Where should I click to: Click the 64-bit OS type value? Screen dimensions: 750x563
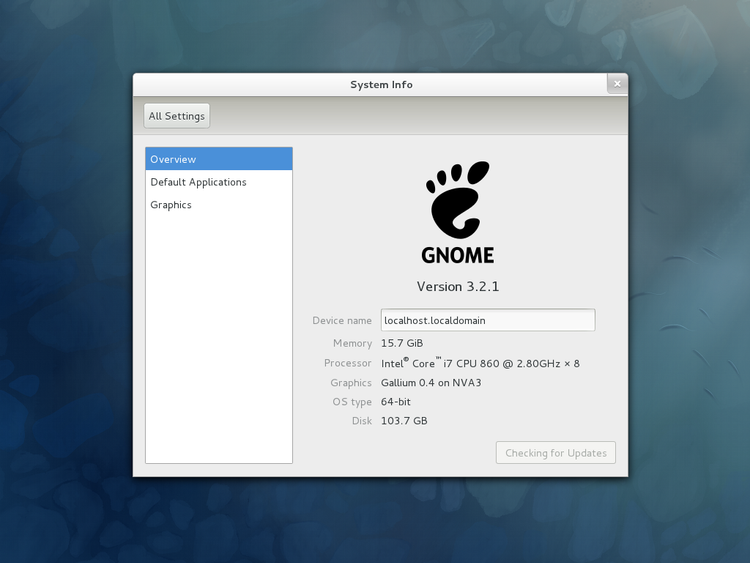tap(396, 402)
